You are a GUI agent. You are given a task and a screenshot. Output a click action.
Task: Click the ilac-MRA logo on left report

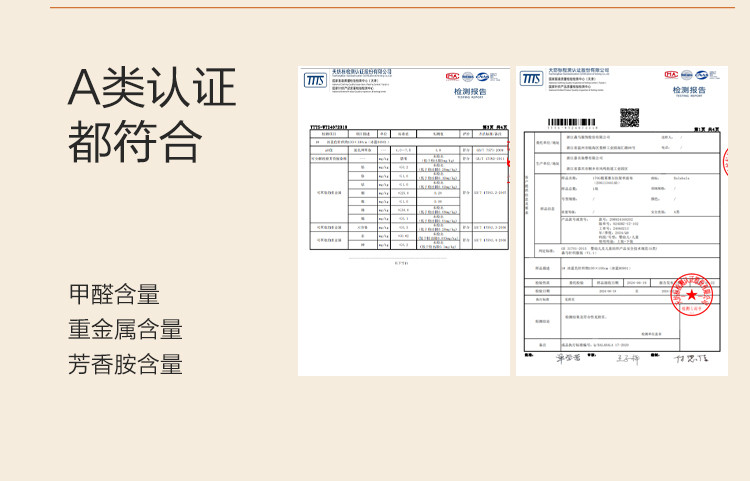[x=467, y=76]
